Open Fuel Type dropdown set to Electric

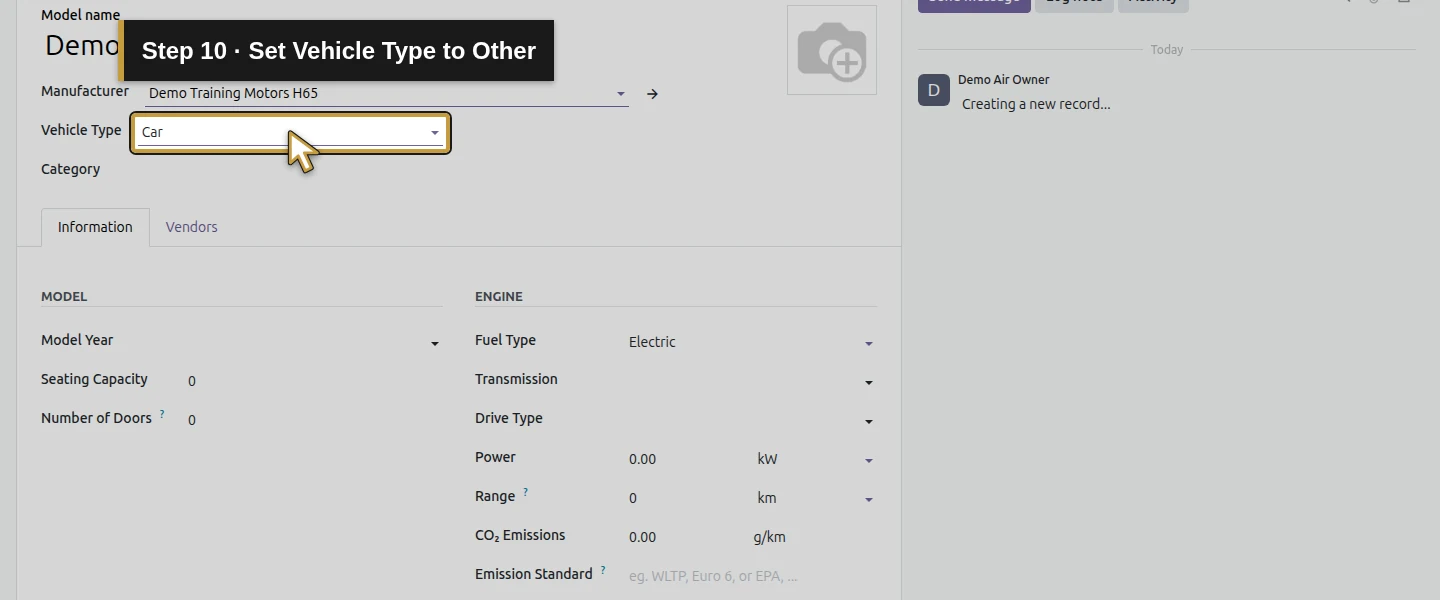752,342
